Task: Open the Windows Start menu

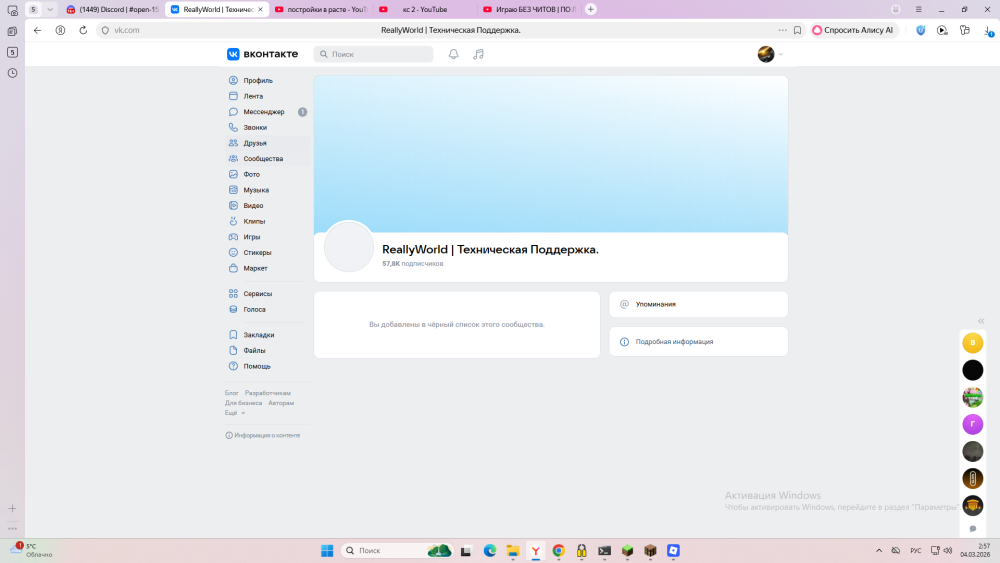Action: click(x=327, y=551)
